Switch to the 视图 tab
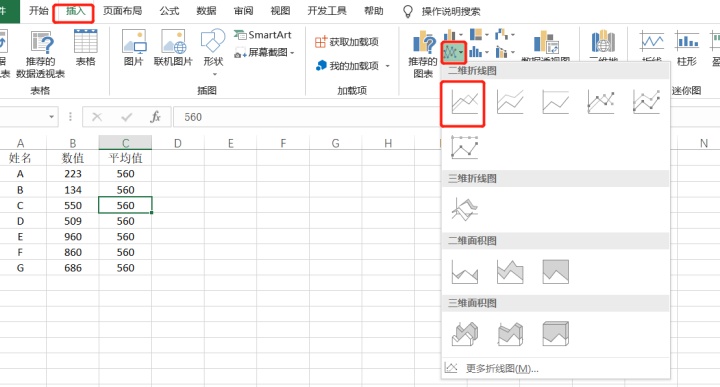Screen dimensions: 720x387 (x=280, y=11)
